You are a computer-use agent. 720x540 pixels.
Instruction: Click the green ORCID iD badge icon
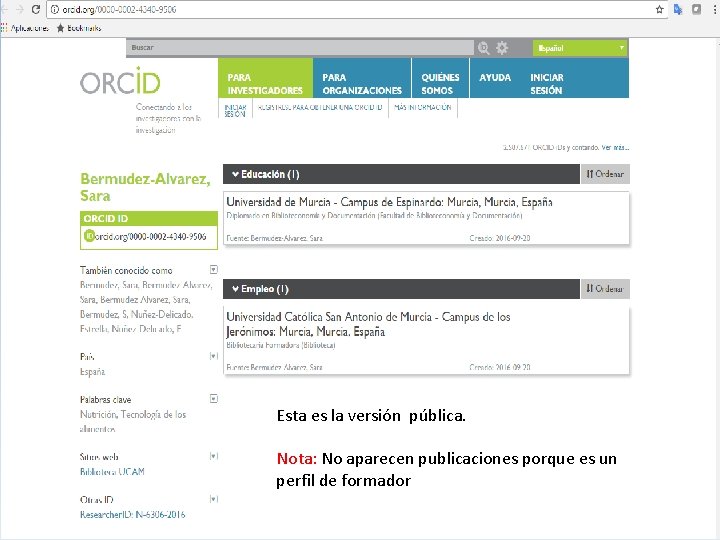click(89, 236)
